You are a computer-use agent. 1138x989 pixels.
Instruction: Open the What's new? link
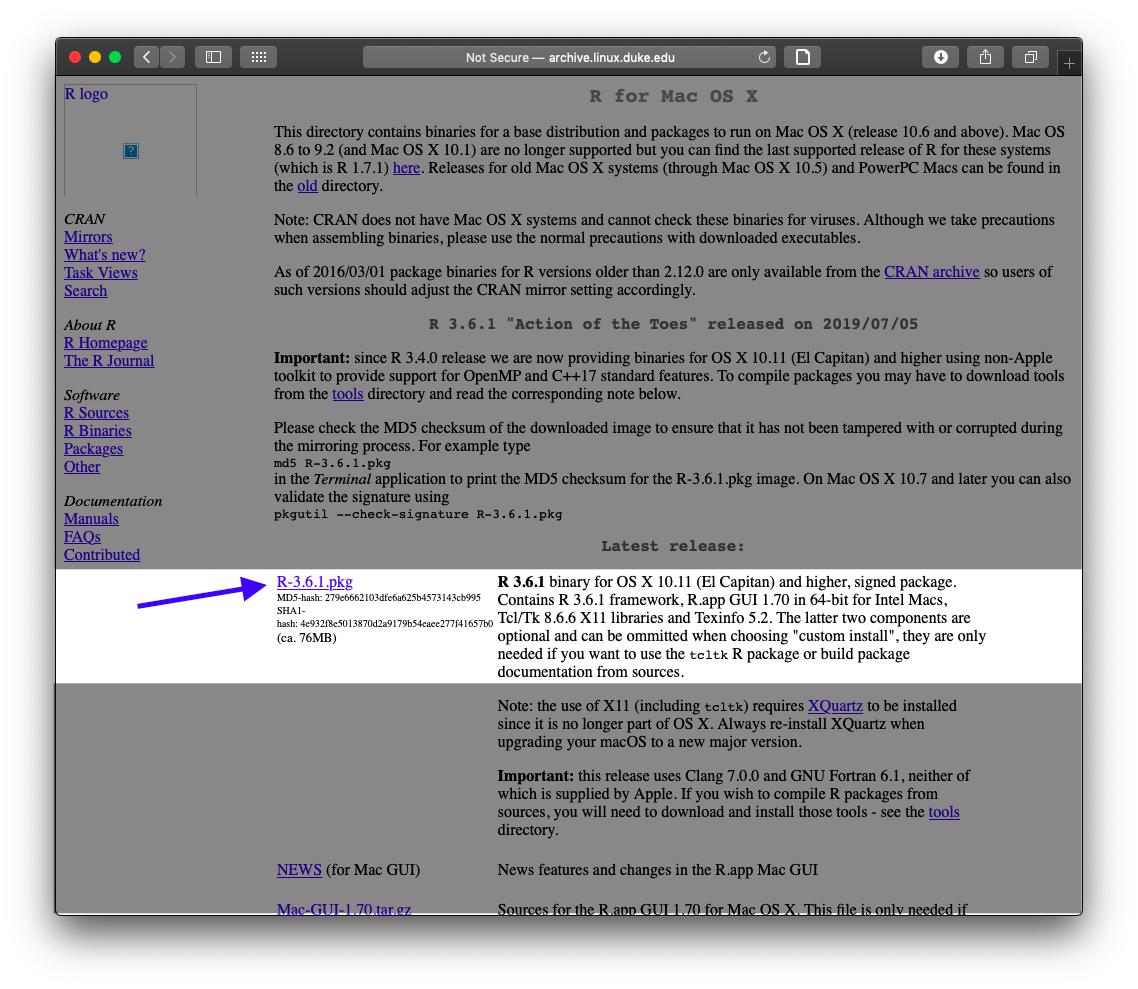(x=105, y=255)
